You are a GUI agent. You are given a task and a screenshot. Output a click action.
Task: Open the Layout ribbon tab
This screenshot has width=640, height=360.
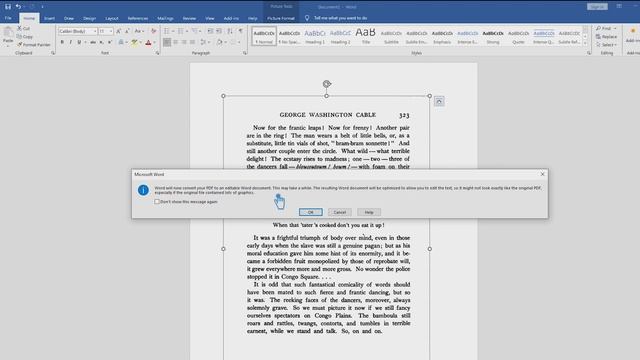[111, 18]
